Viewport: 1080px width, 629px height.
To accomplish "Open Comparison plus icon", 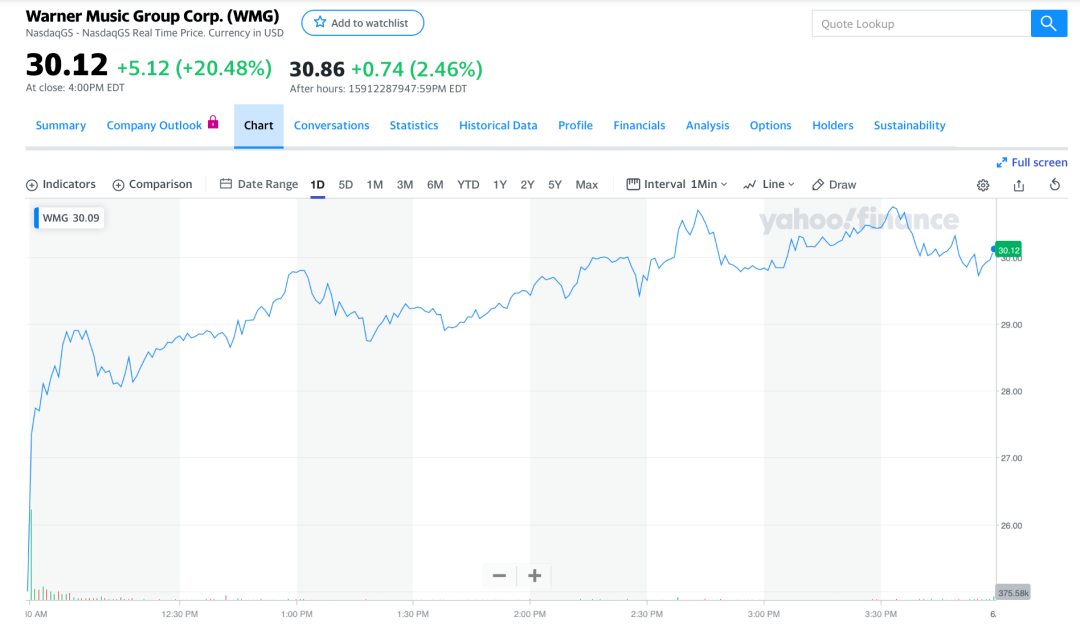I will pyautogui.click(x=118, y=185).
